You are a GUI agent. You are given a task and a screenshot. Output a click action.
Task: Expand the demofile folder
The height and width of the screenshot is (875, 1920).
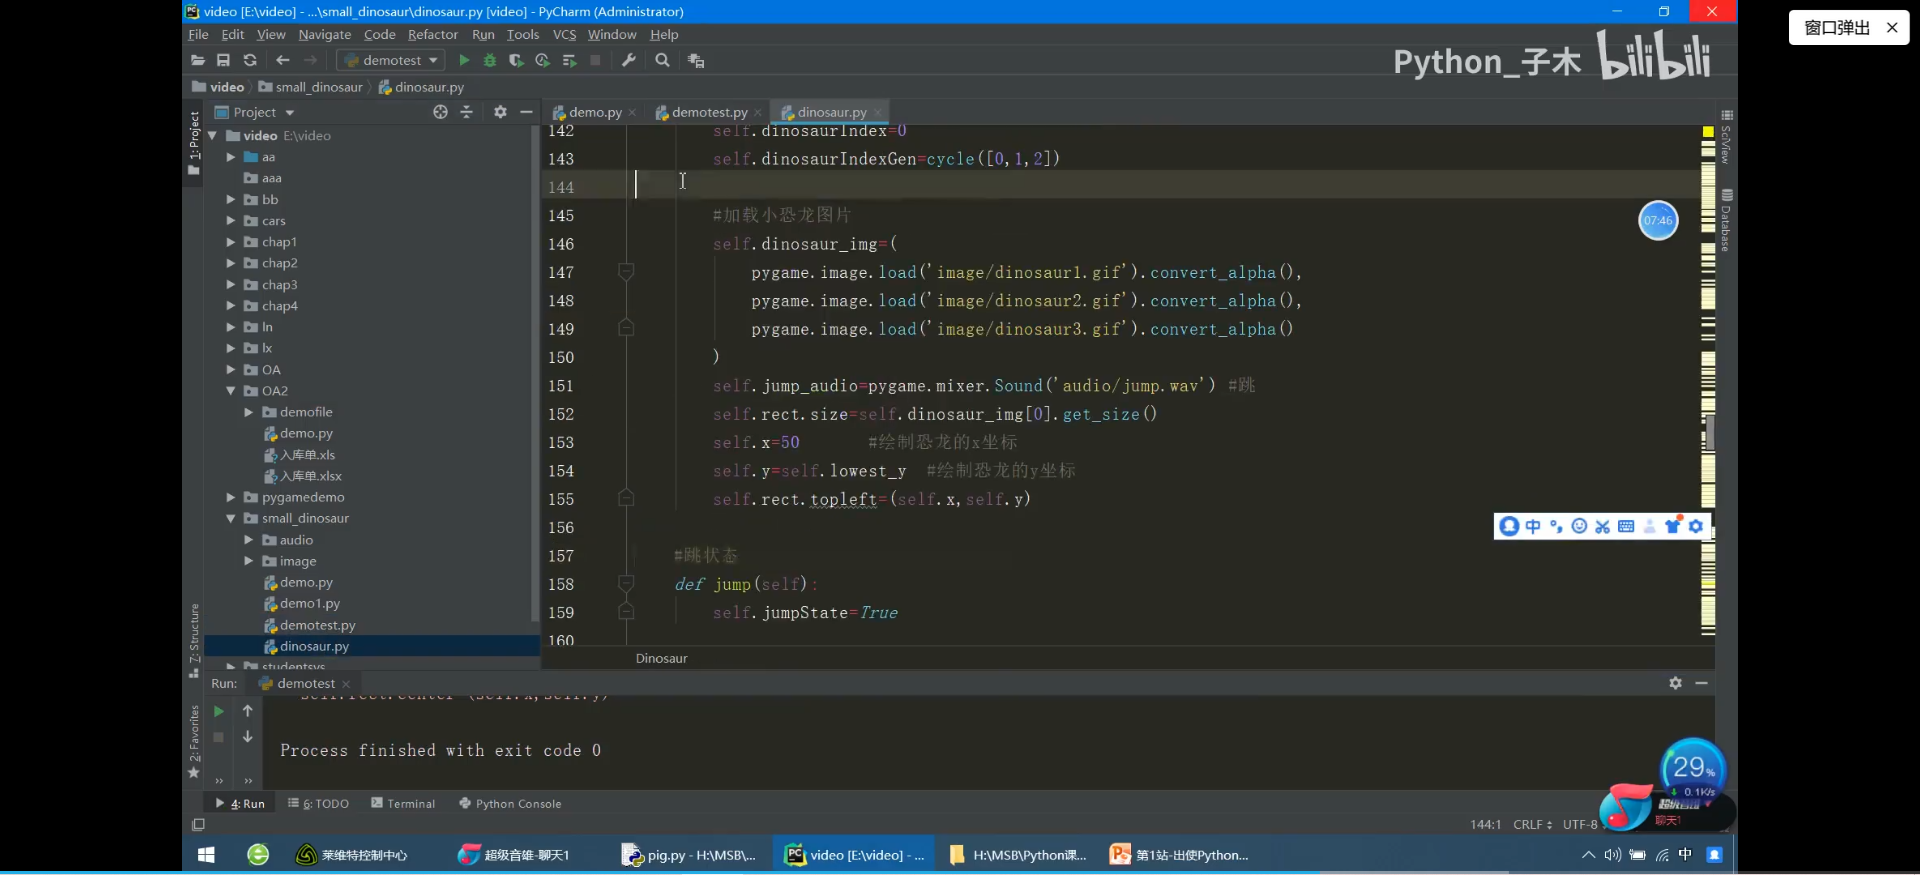tap(249, 412)
